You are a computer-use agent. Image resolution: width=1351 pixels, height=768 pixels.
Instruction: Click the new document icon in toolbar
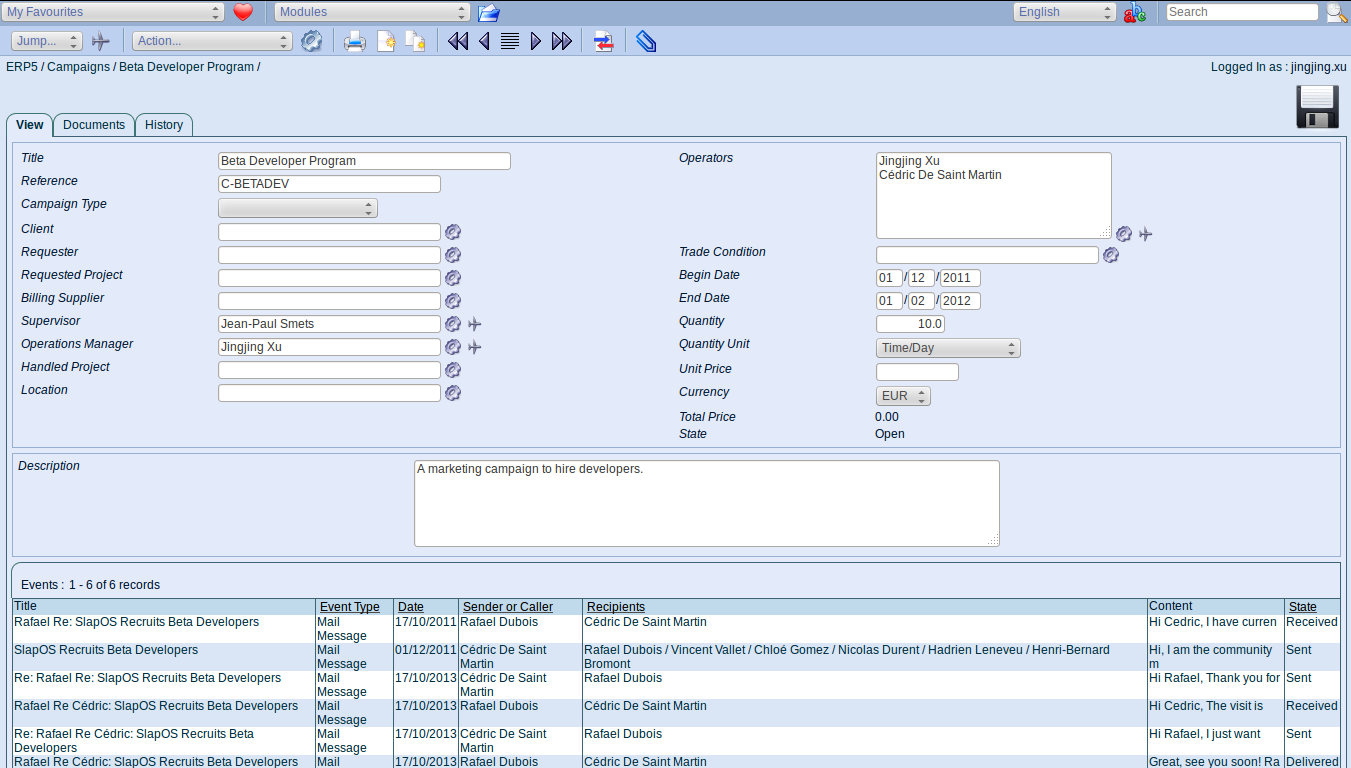tap(386, 41)
